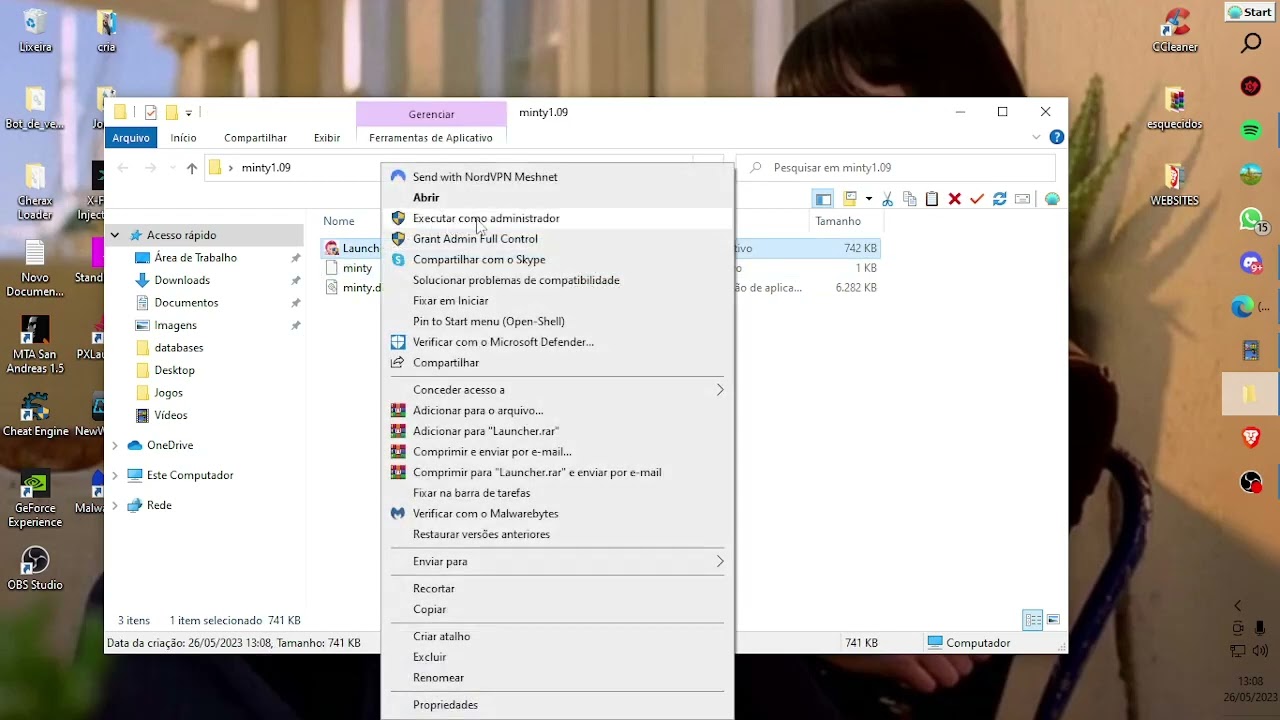
Task: Click the red X delete toolbar icon
Action: [x=955, y=199]
